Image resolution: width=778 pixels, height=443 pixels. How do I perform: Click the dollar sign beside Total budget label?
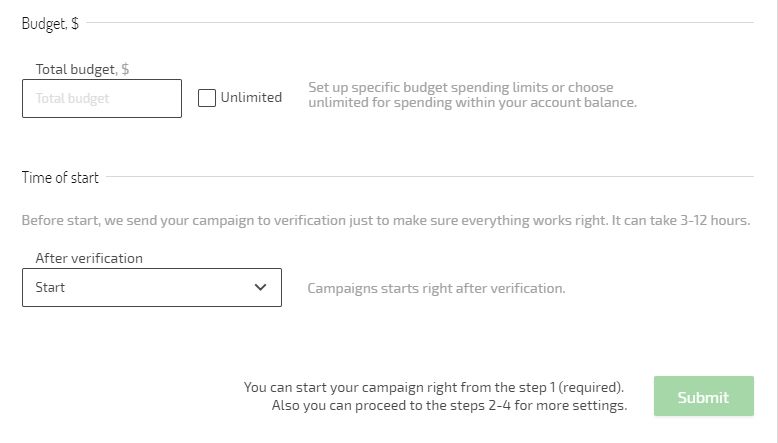[x=125, y=69]
